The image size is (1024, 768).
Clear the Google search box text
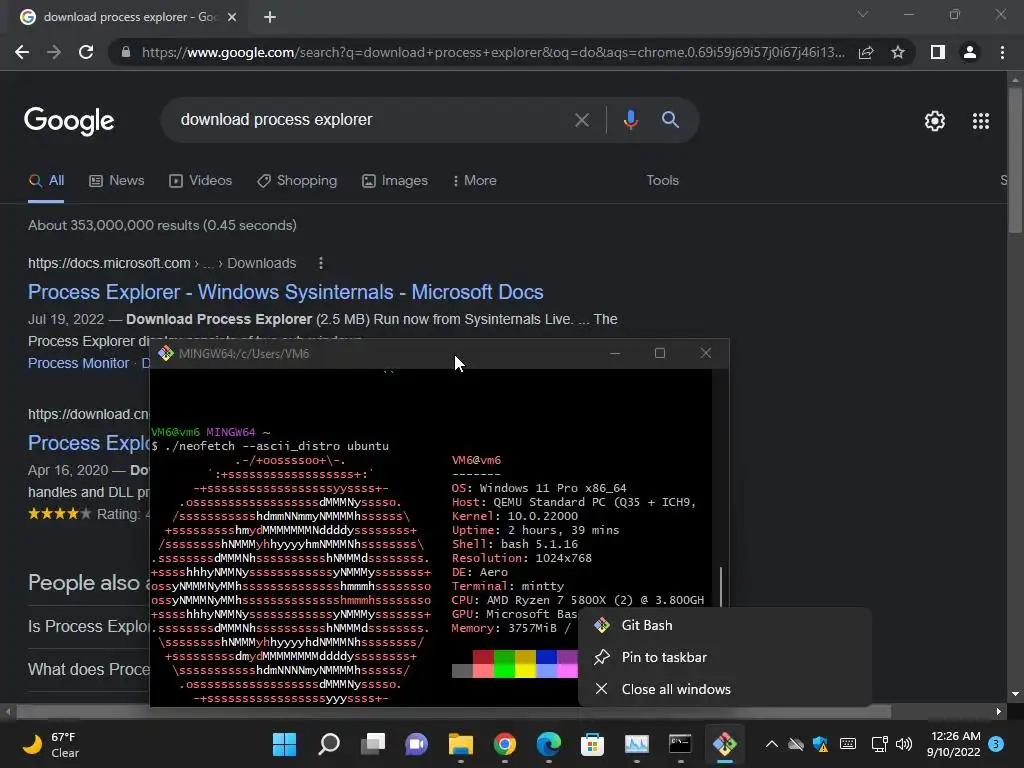pyautogui.click(x=581, y=120)
